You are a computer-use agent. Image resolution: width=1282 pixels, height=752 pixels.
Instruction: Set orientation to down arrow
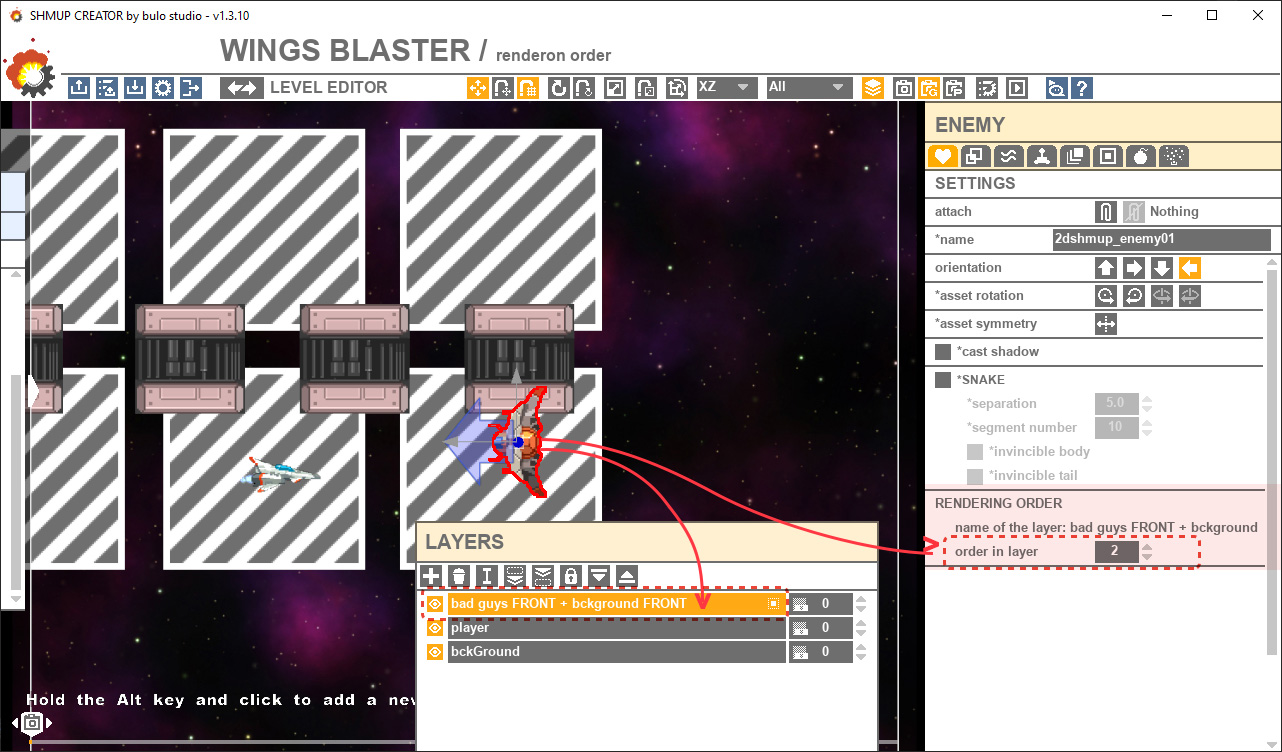[x=1161, y=268]
